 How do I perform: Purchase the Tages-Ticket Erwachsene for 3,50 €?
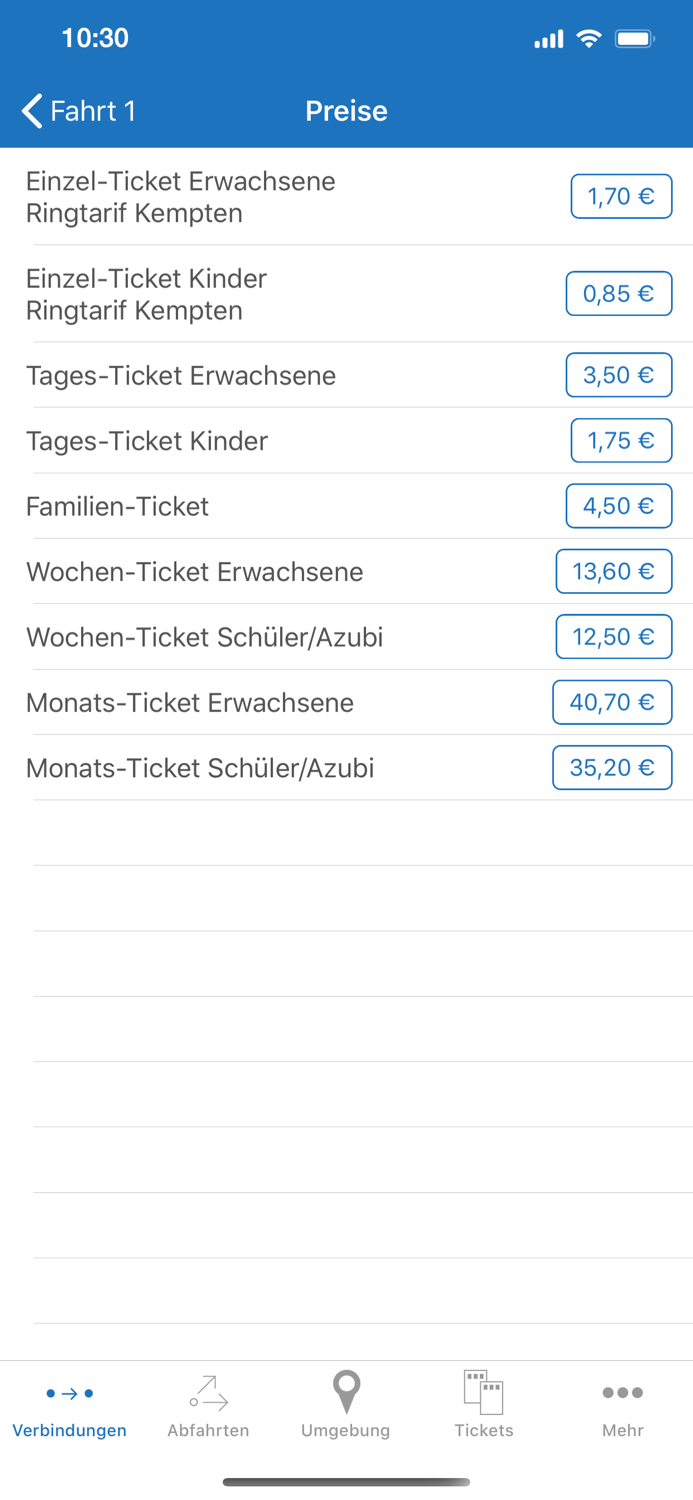[x=619, y=375]
